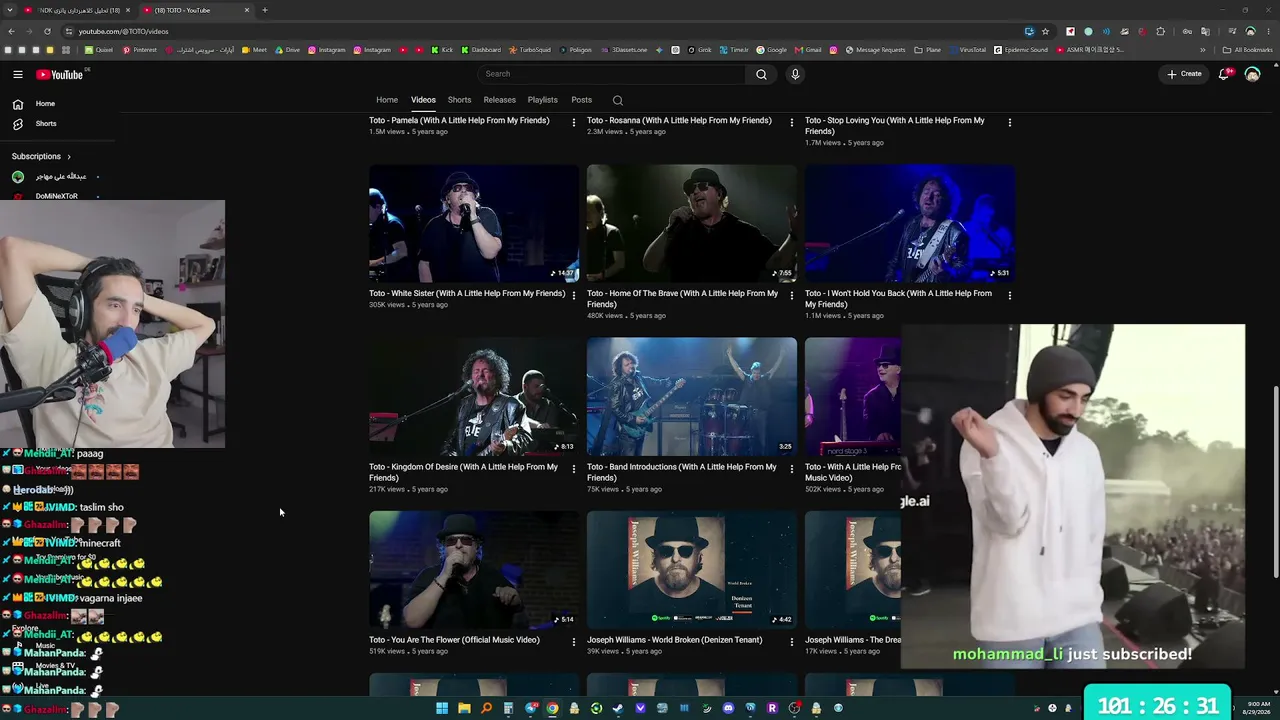Open the Pinterest bookmark

(x=140, y=50)
